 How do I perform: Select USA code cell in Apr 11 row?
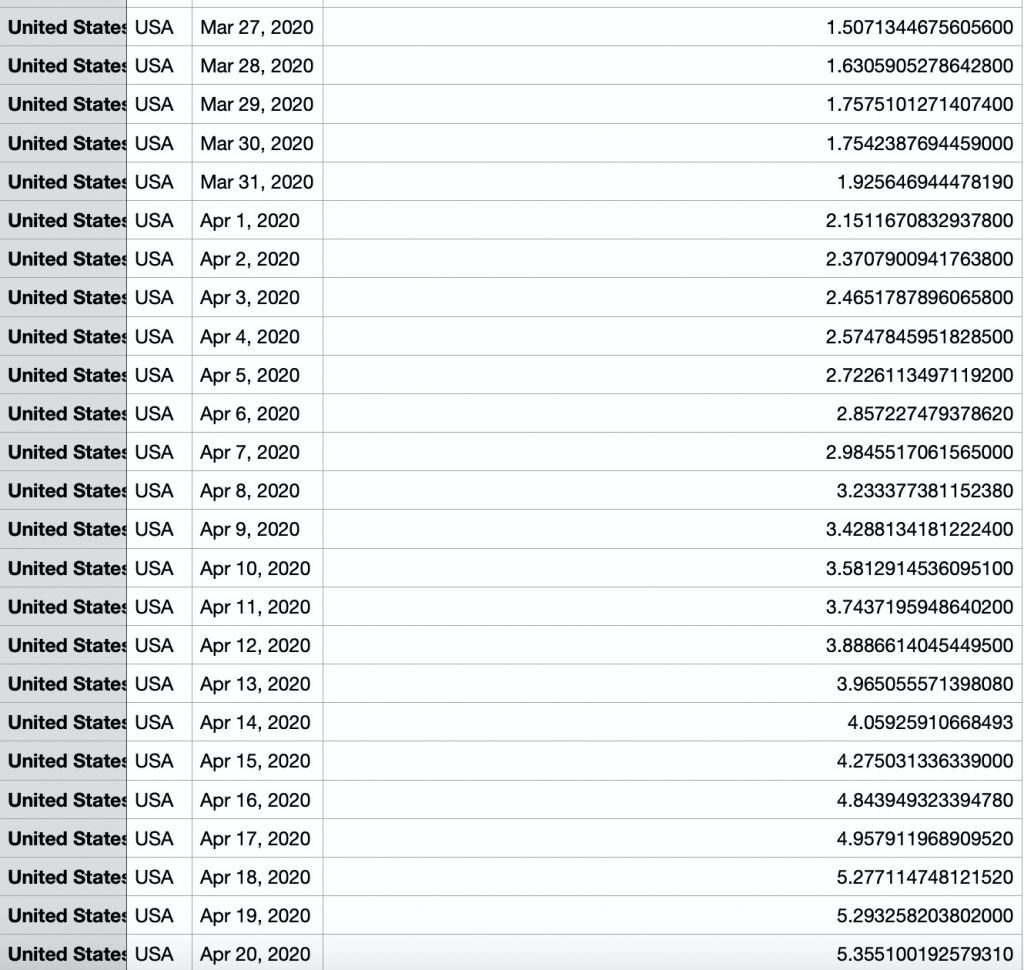154,606
